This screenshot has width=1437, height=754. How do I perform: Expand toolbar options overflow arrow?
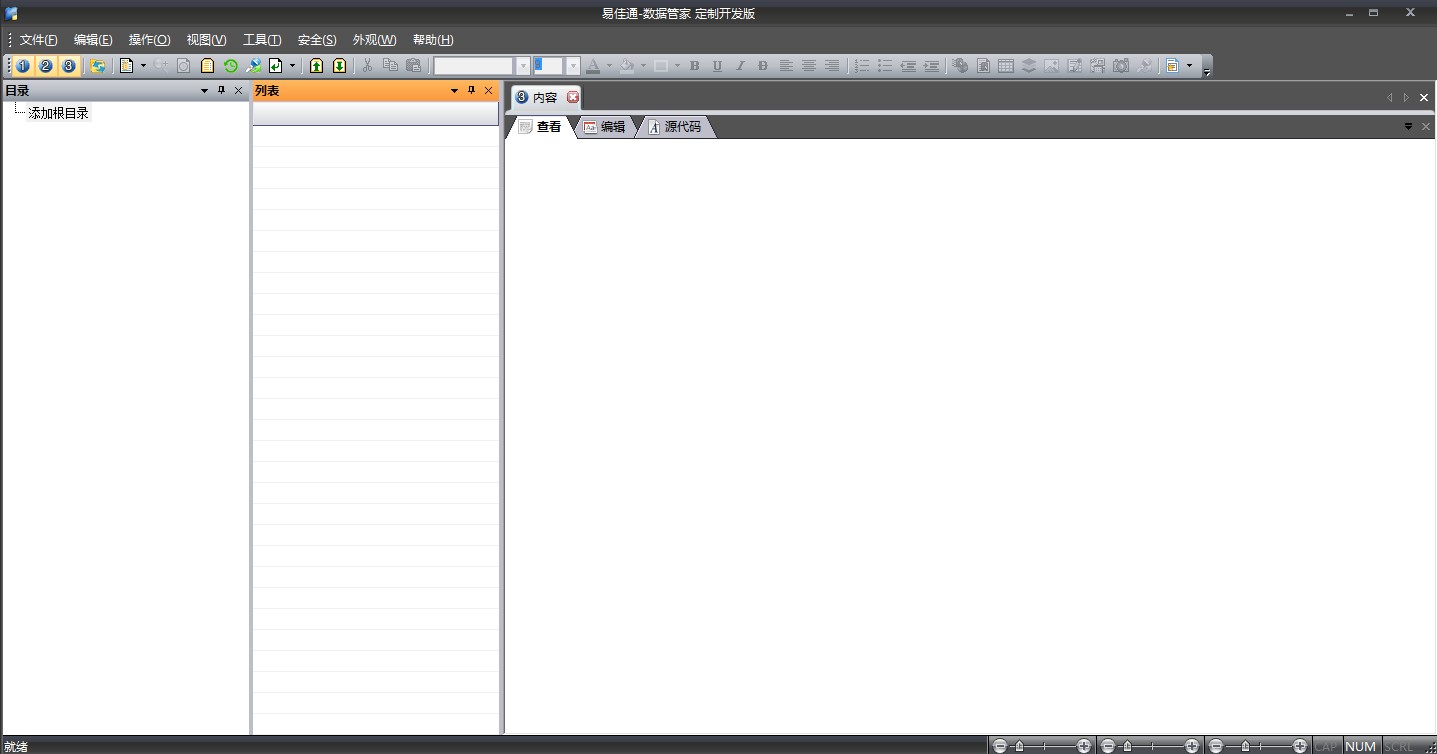click(1207, 72)
